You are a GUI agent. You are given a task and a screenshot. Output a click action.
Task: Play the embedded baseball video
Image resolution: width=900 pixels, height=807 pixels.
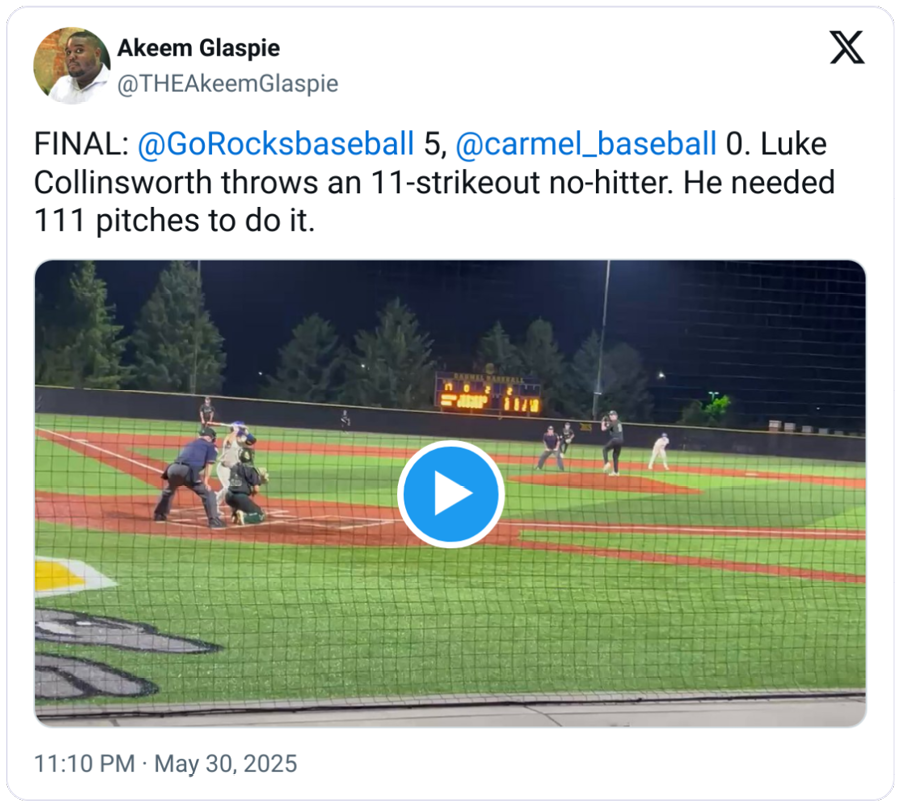pyautogui.click(x=451, y=494)
